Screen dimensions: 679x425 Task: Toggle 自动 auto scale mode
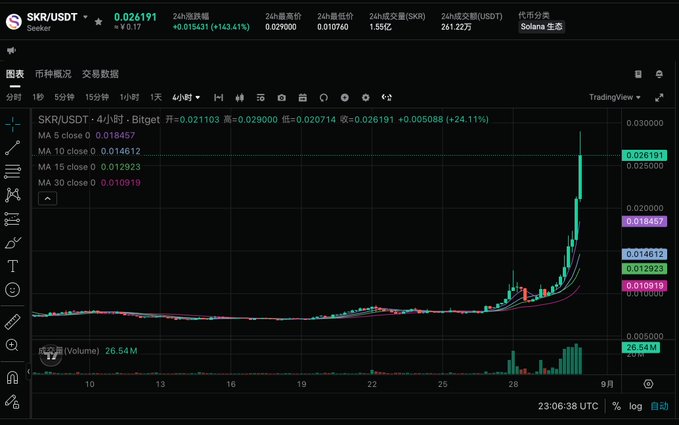[x=660, y=406]
